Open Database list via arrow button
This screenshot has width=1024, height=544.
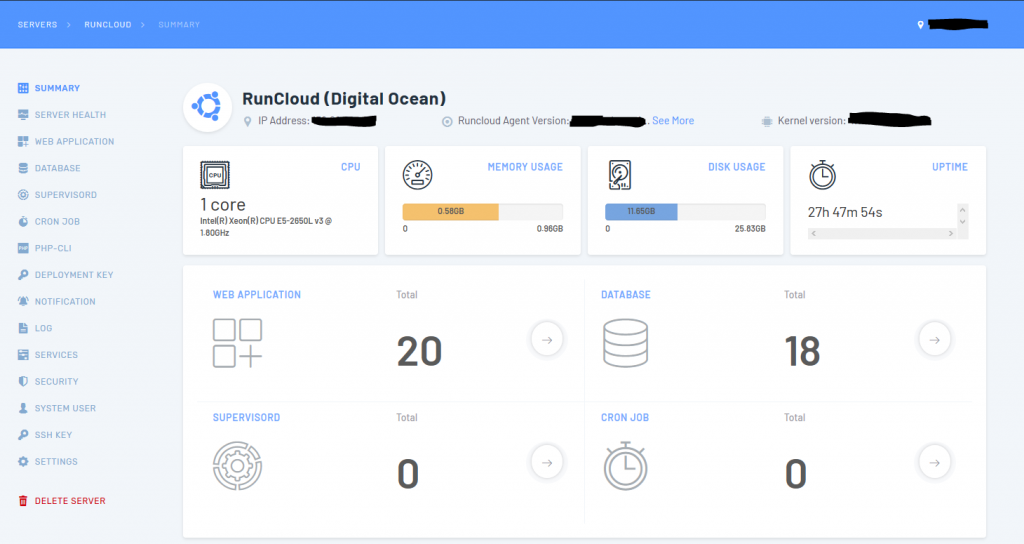click(x=934, y=339)
